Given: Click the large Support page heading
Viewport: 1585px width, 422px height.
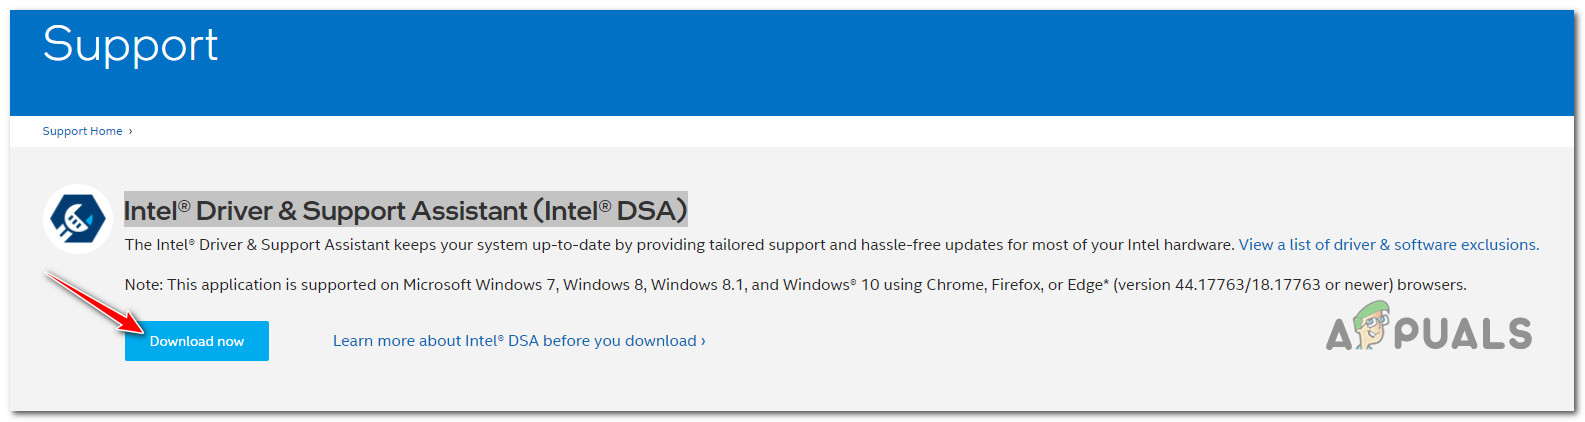Looking at the screenshot, I should [130, 45].
